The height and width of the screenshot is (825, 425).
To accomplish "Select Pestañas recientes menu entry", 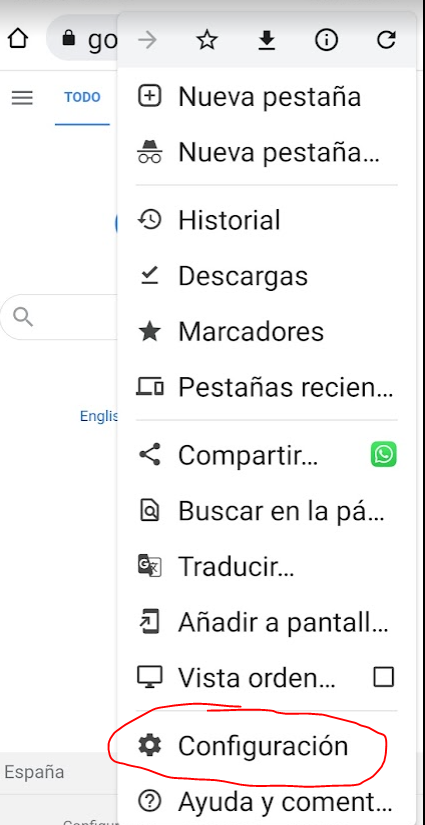I will tap(267, 388).
